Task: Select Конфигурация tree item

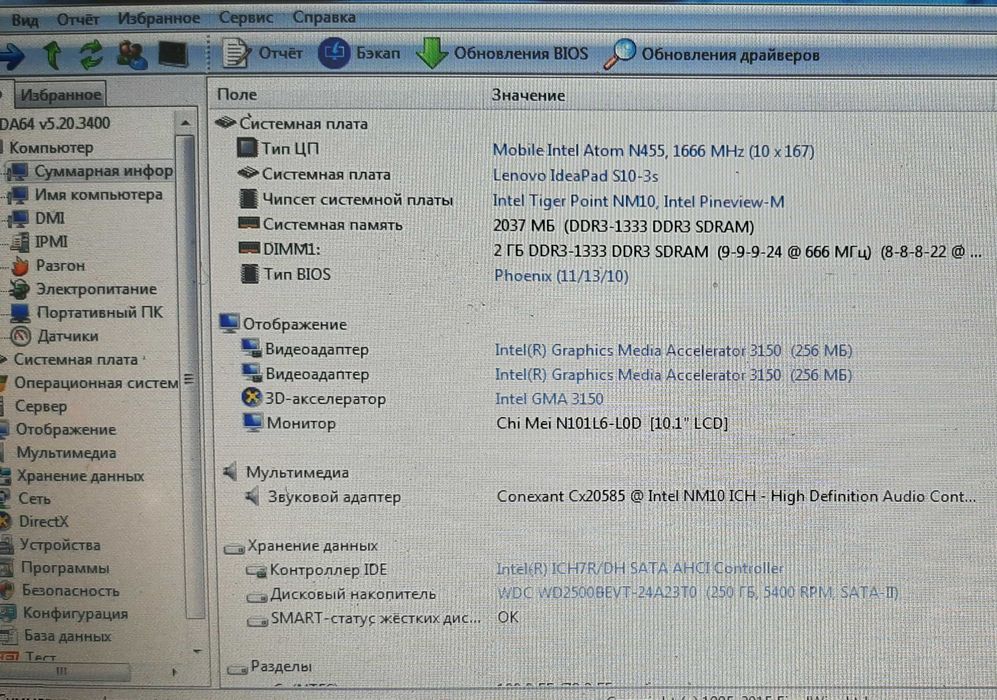Action: (x=75, y=614)
